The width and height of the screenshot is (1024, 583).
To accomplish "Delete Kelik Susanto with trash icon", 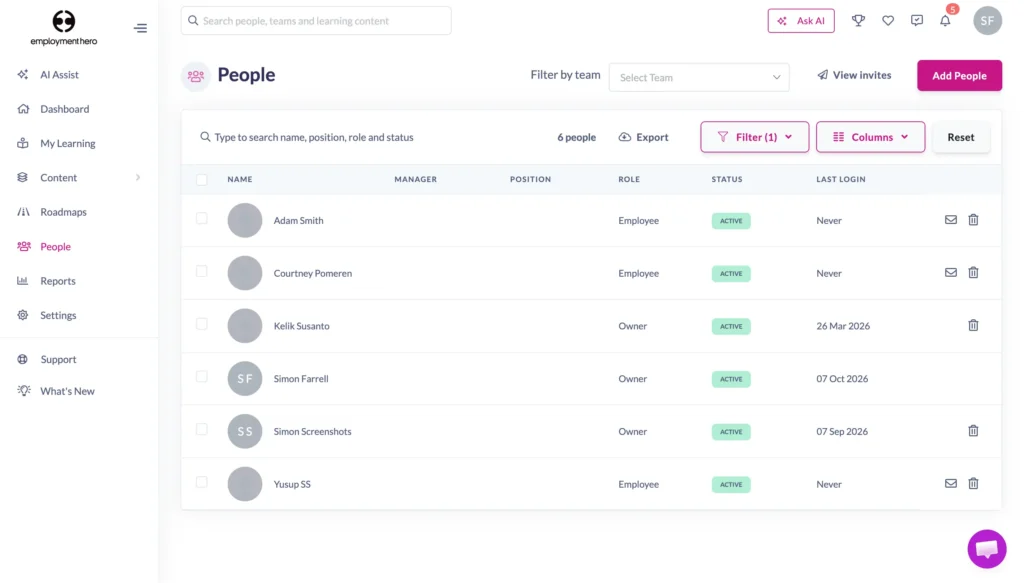I will click(x=973, y=325).
